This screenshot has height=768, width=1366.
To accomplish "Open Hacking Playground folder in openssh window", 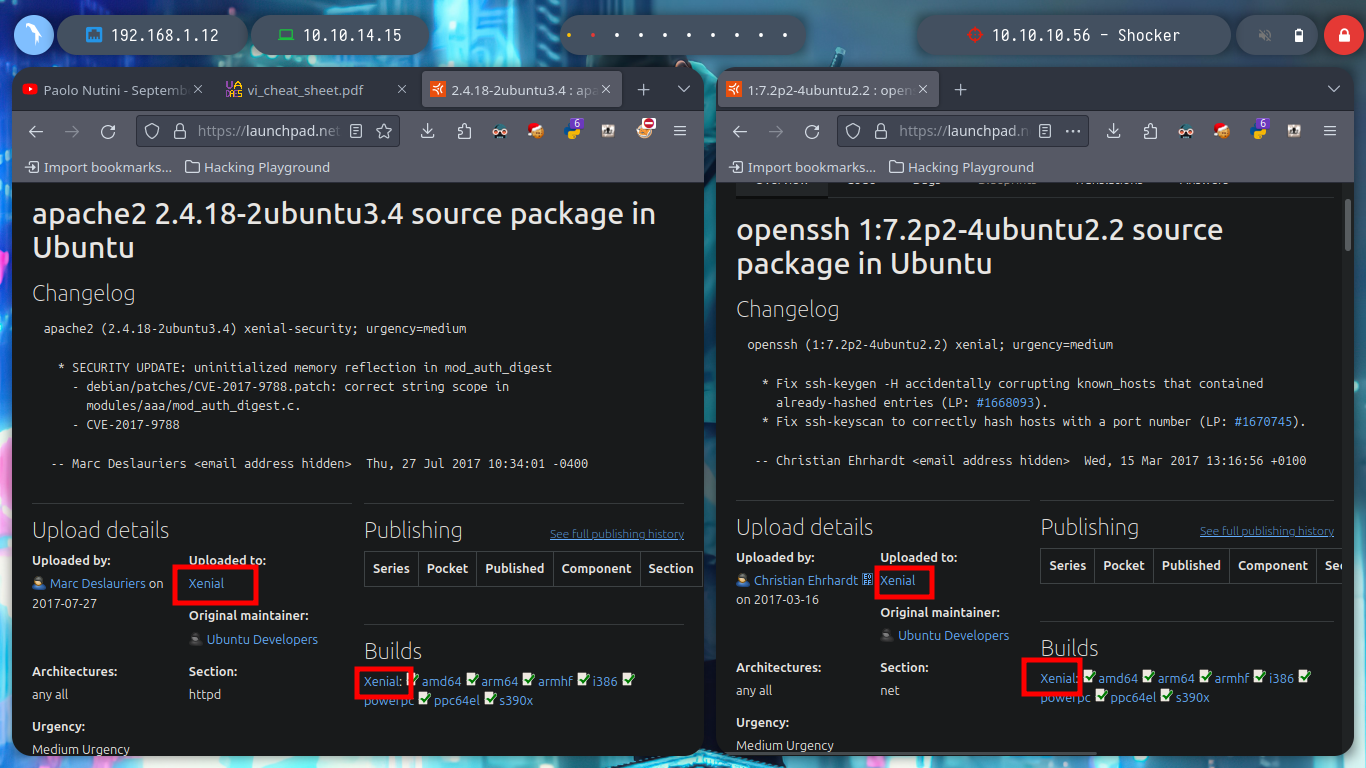I will click(x=961, y=167).
